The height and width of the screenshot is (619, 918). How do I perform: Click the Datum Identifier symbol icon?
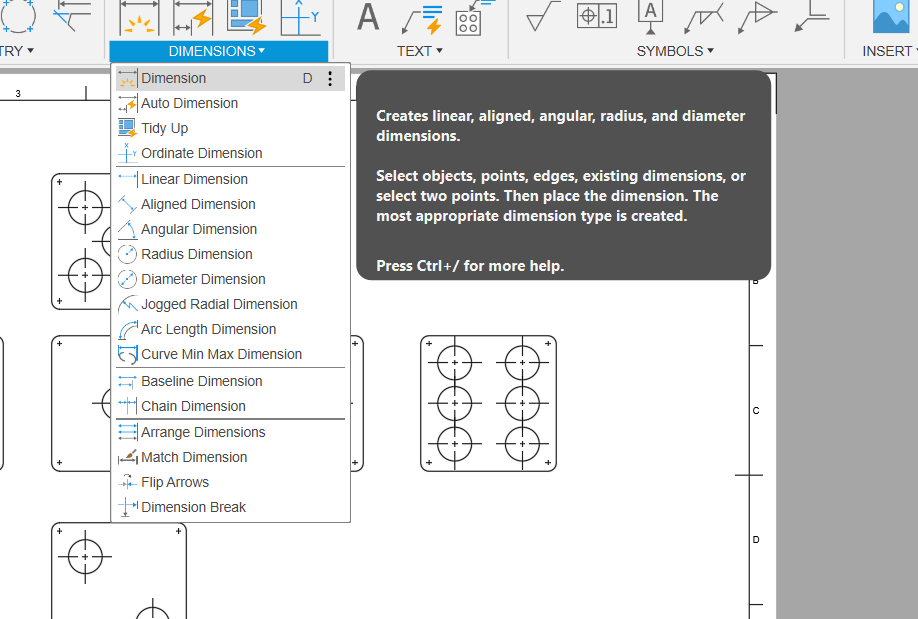tap(650, 16)
